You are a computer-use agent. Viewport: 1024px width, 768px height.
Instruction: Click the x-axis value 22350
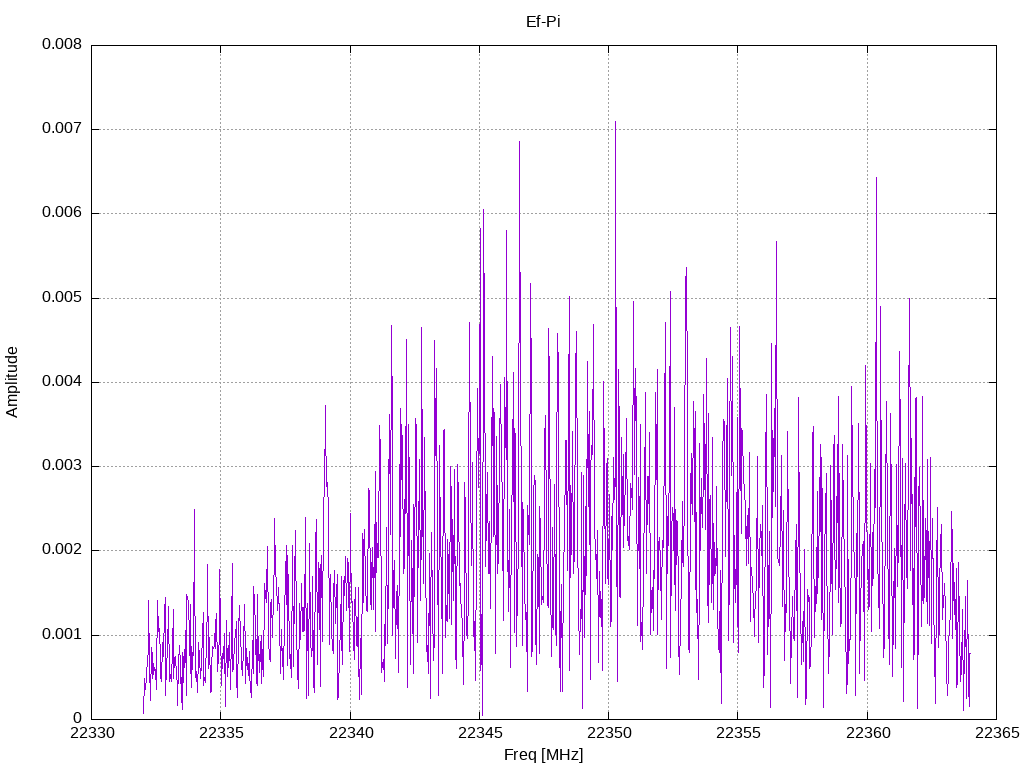tap(609, 733)
